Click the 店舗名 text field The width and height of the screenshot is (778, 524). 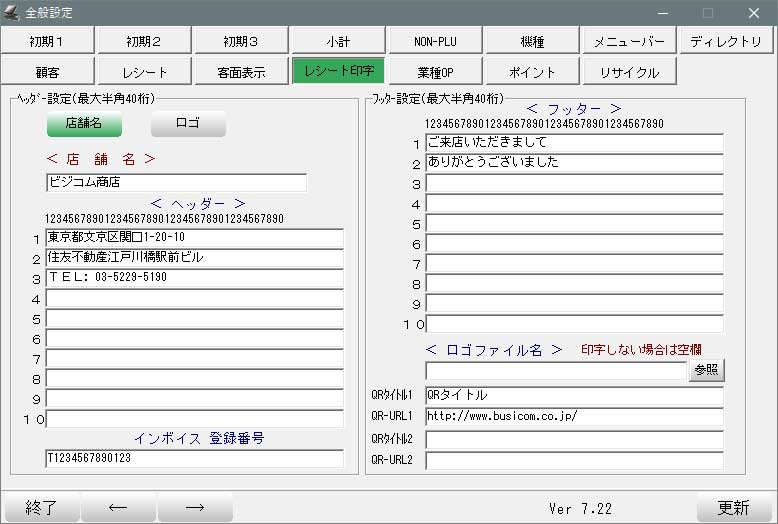point(176,183)
